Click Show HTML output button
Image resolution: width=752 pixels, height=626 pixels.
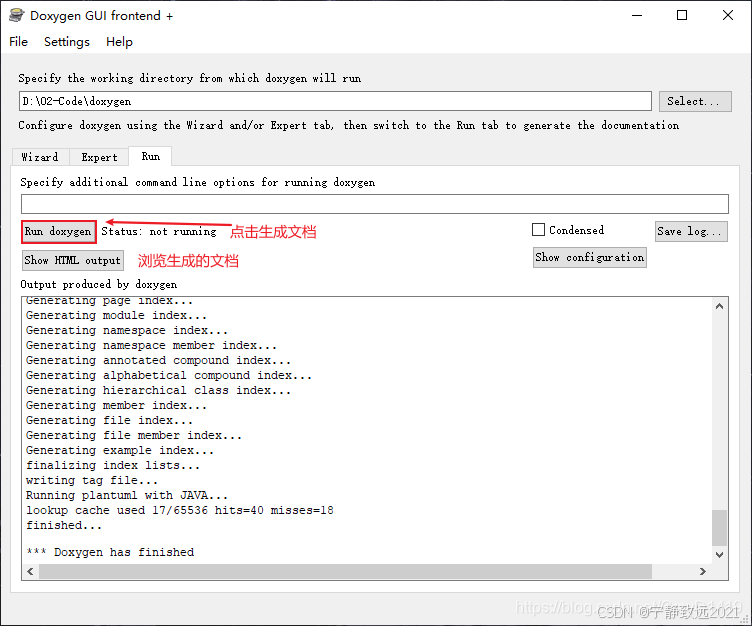click(72, 260)
